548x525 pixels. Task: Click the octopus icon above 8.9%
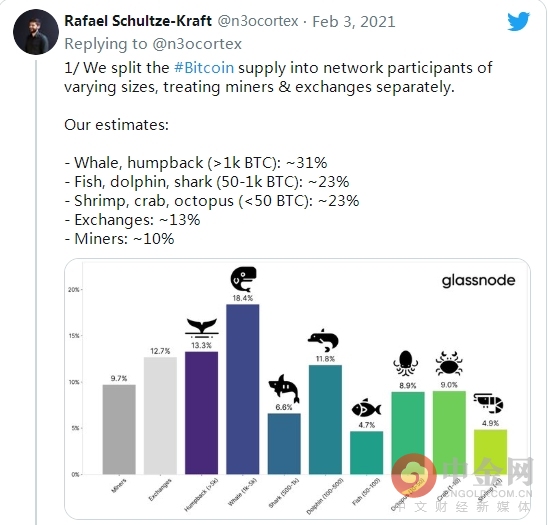[x=405, y=364]
